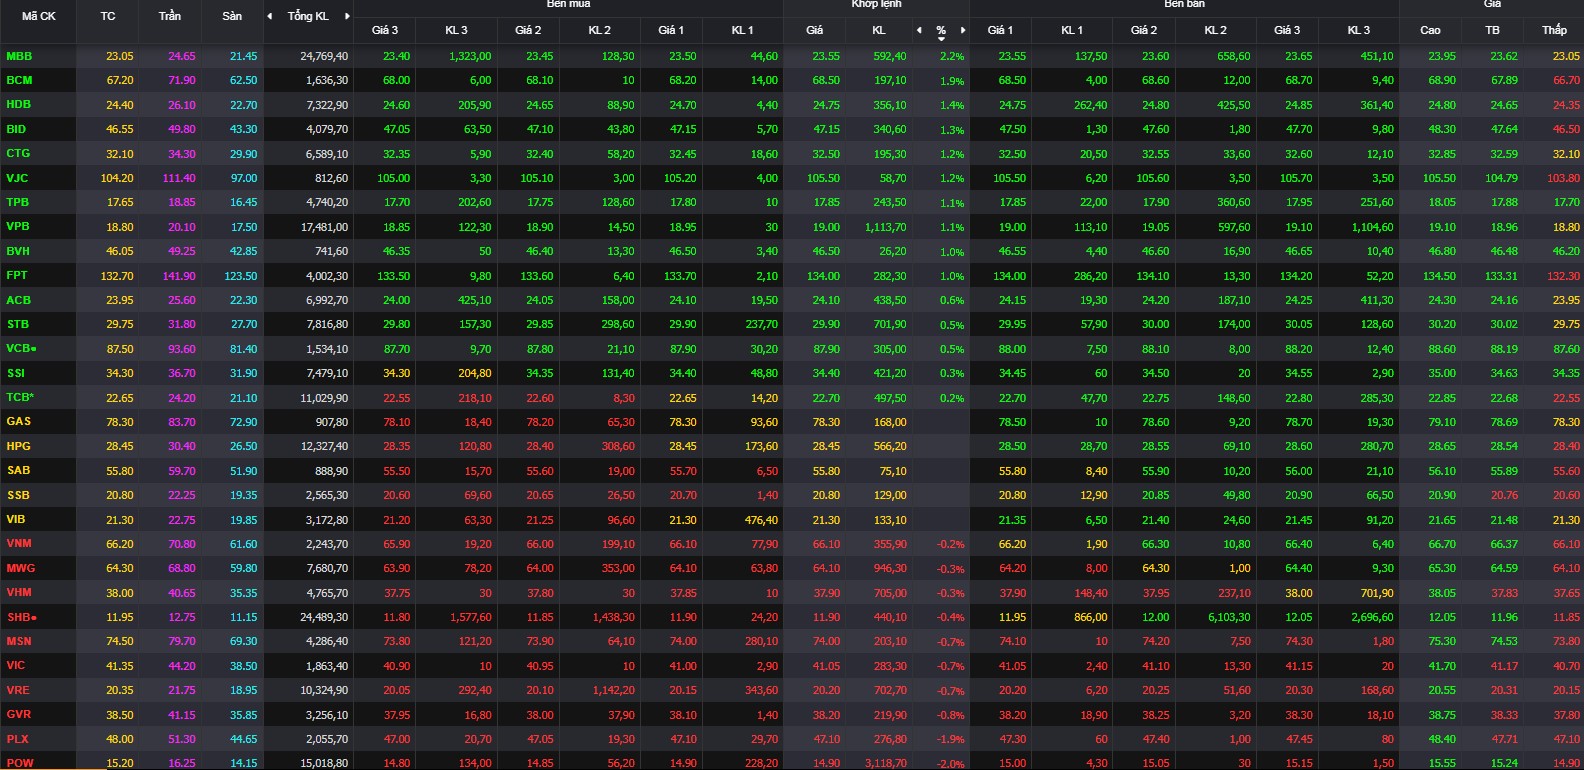
Task: Open the VIC stock symbol
Action: coord(16,665)
